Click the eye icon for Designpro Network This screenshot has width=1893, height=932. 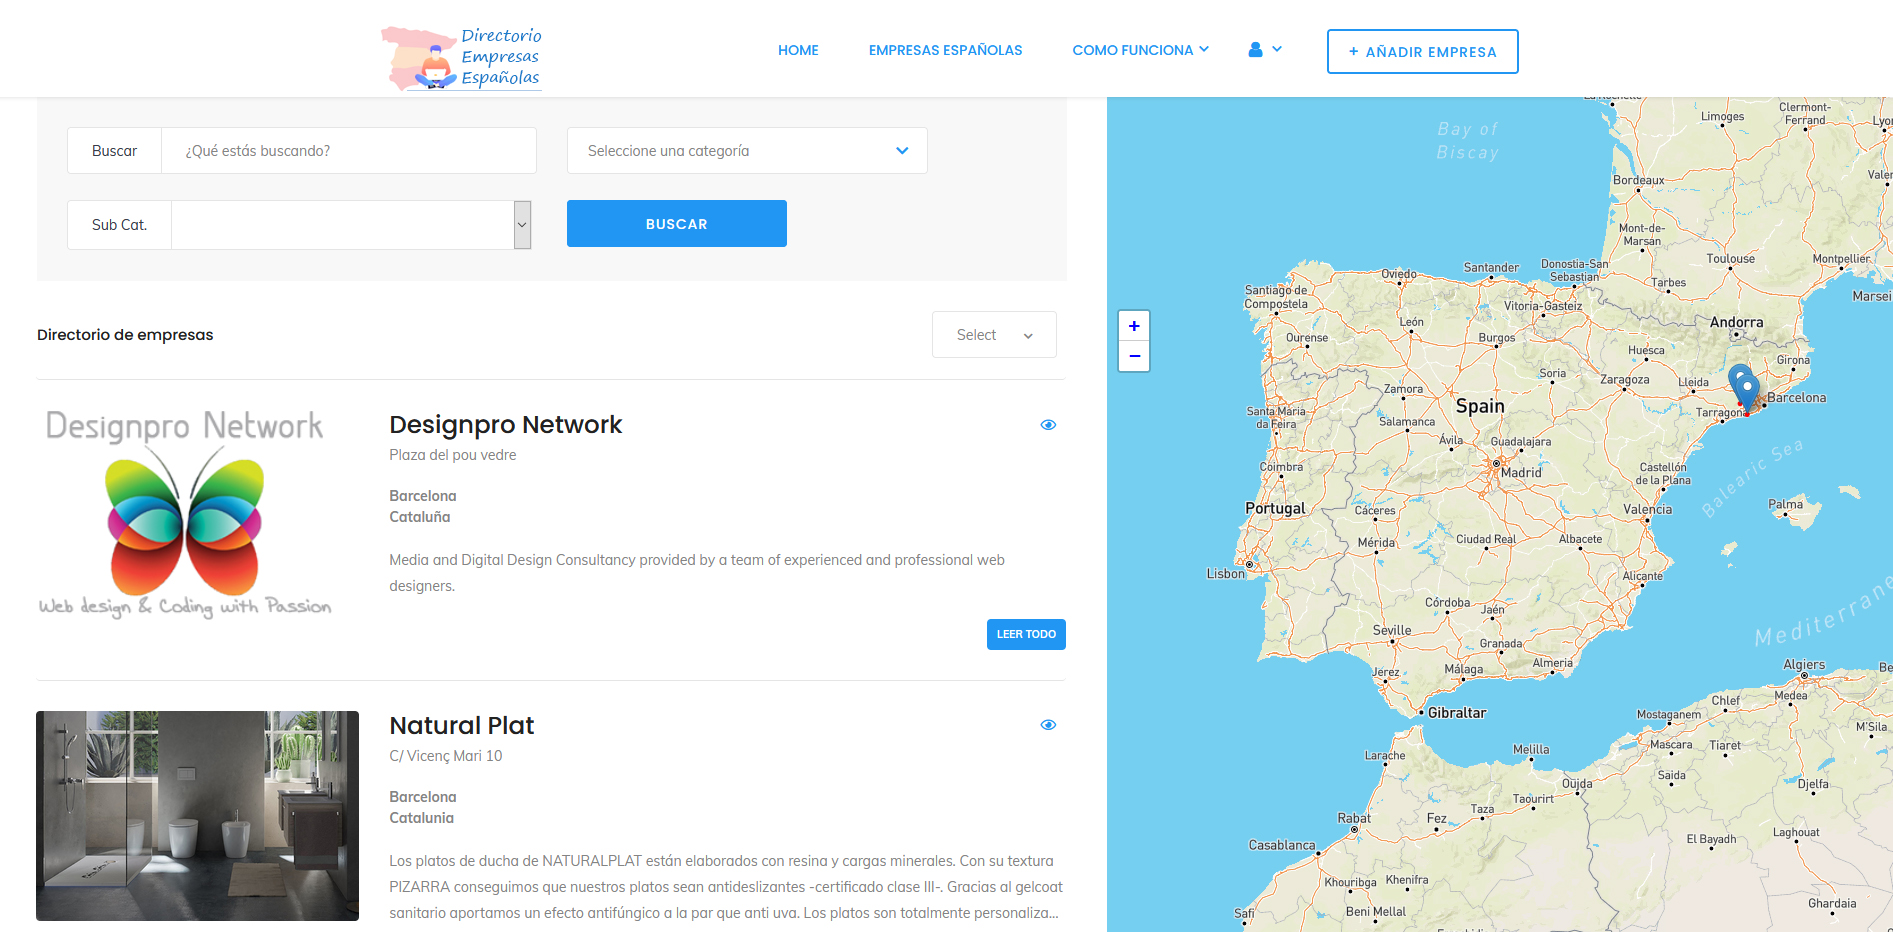[x=1048, y=425]
